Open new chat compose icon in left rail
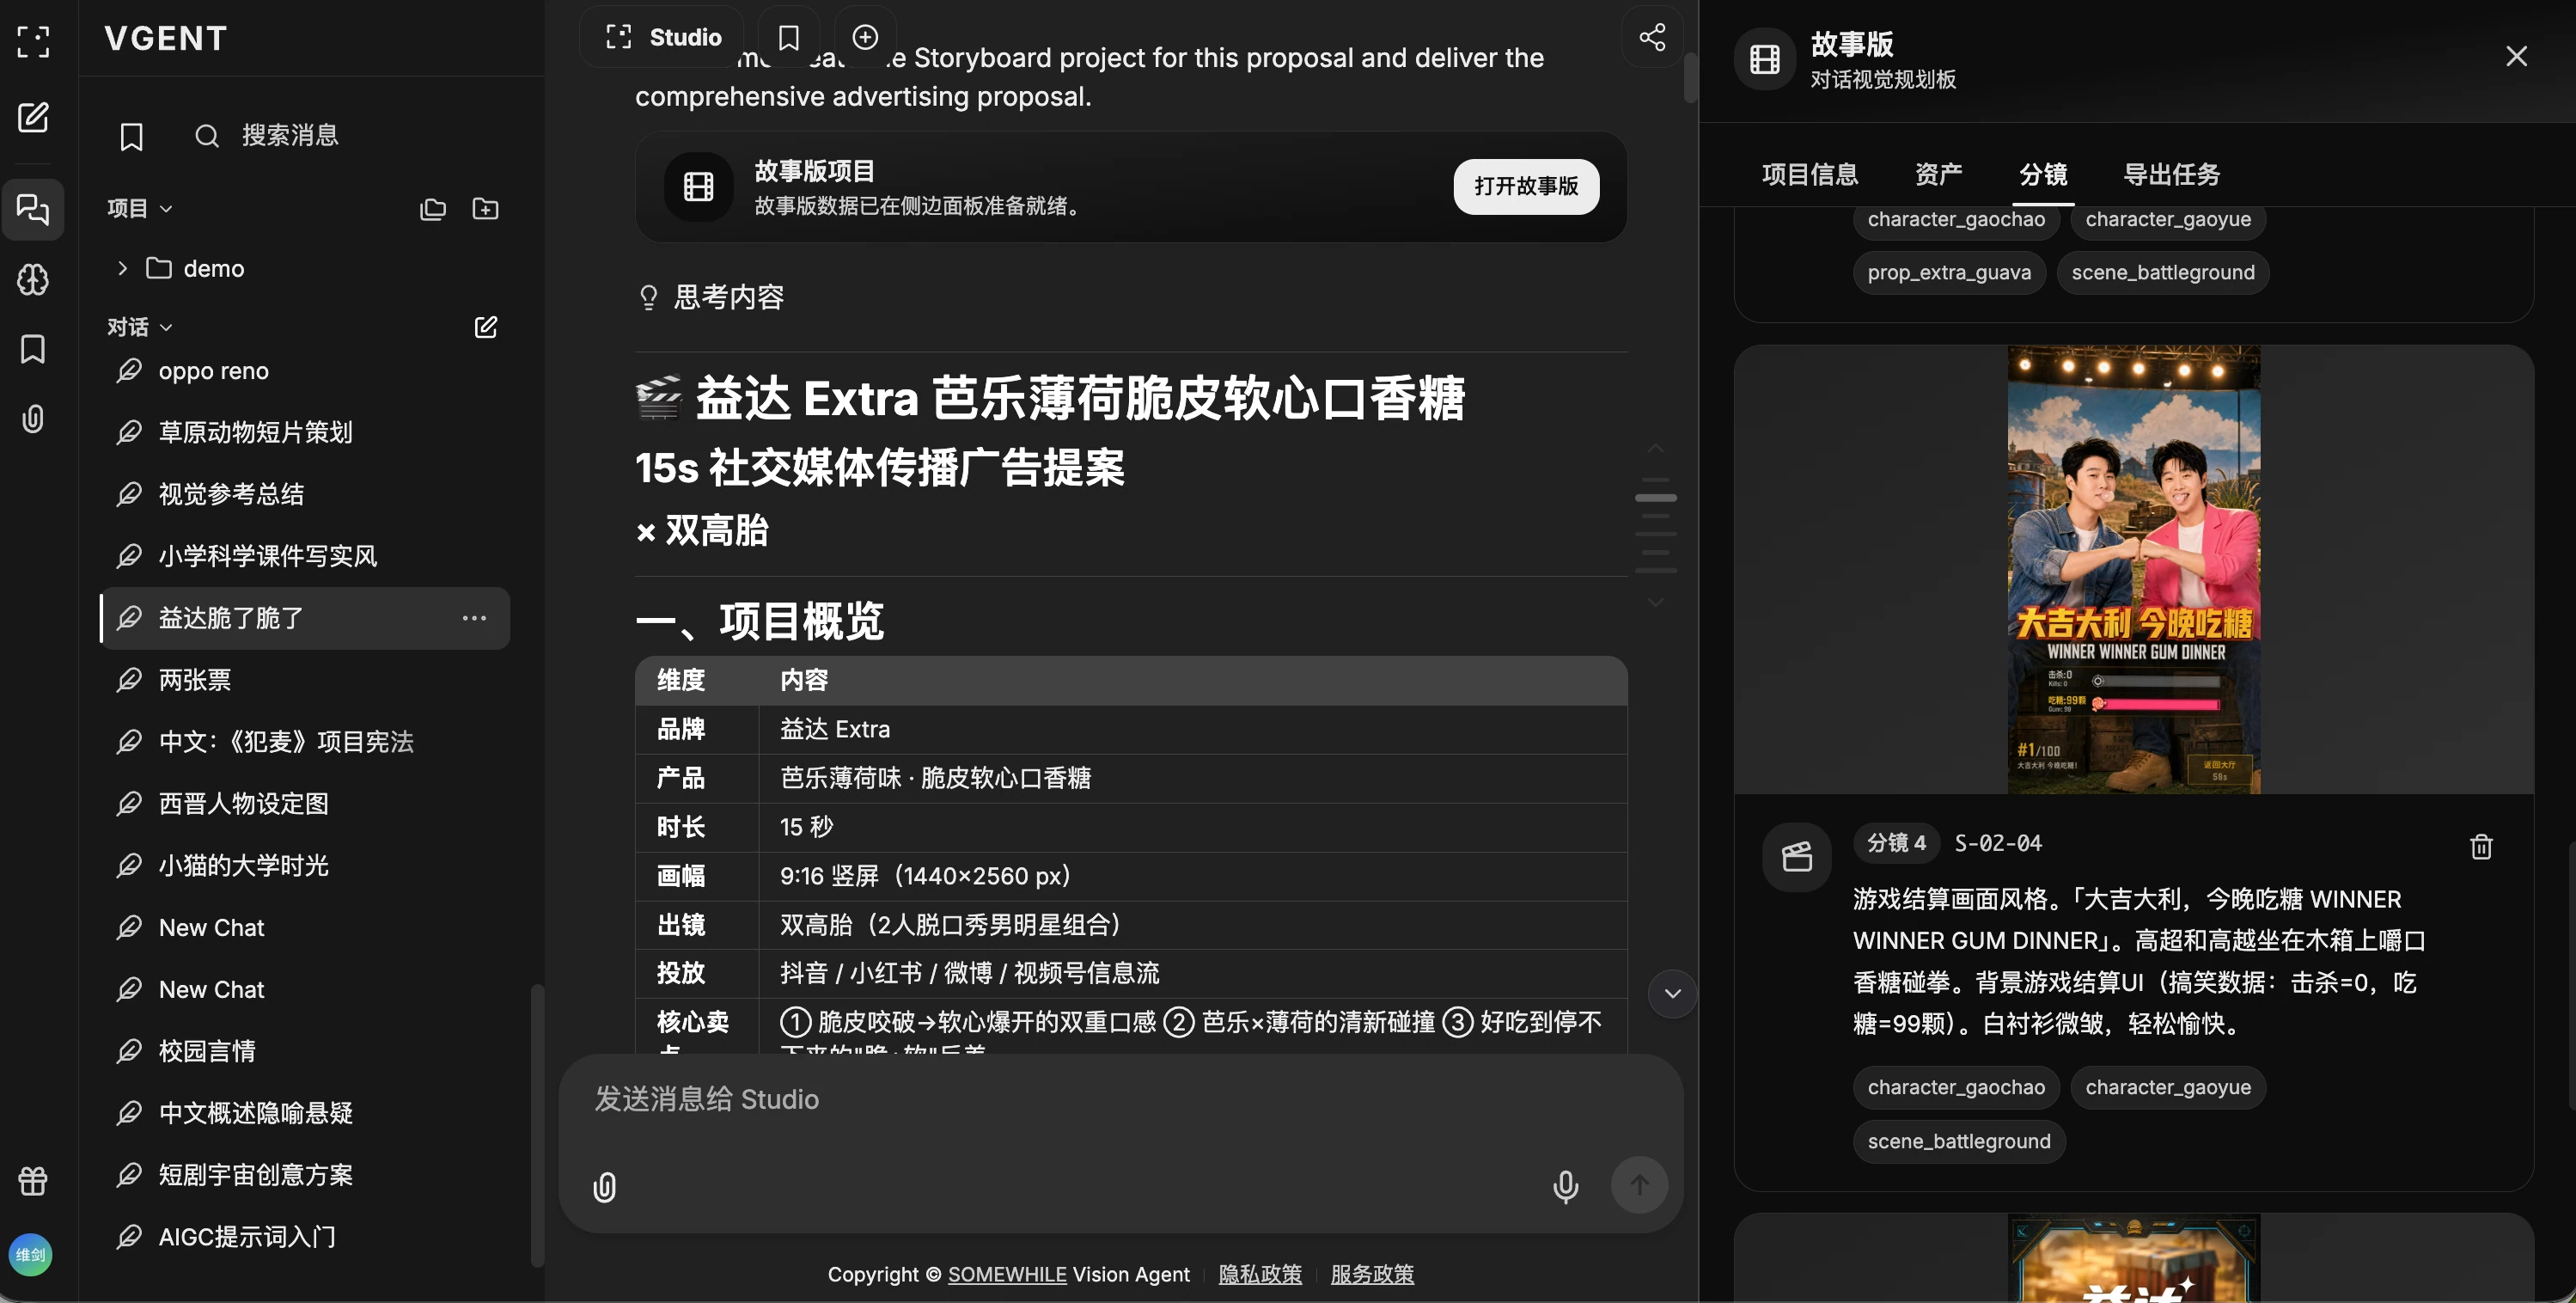Screen dimensions: 2576x1303 (x=33, y=117)
